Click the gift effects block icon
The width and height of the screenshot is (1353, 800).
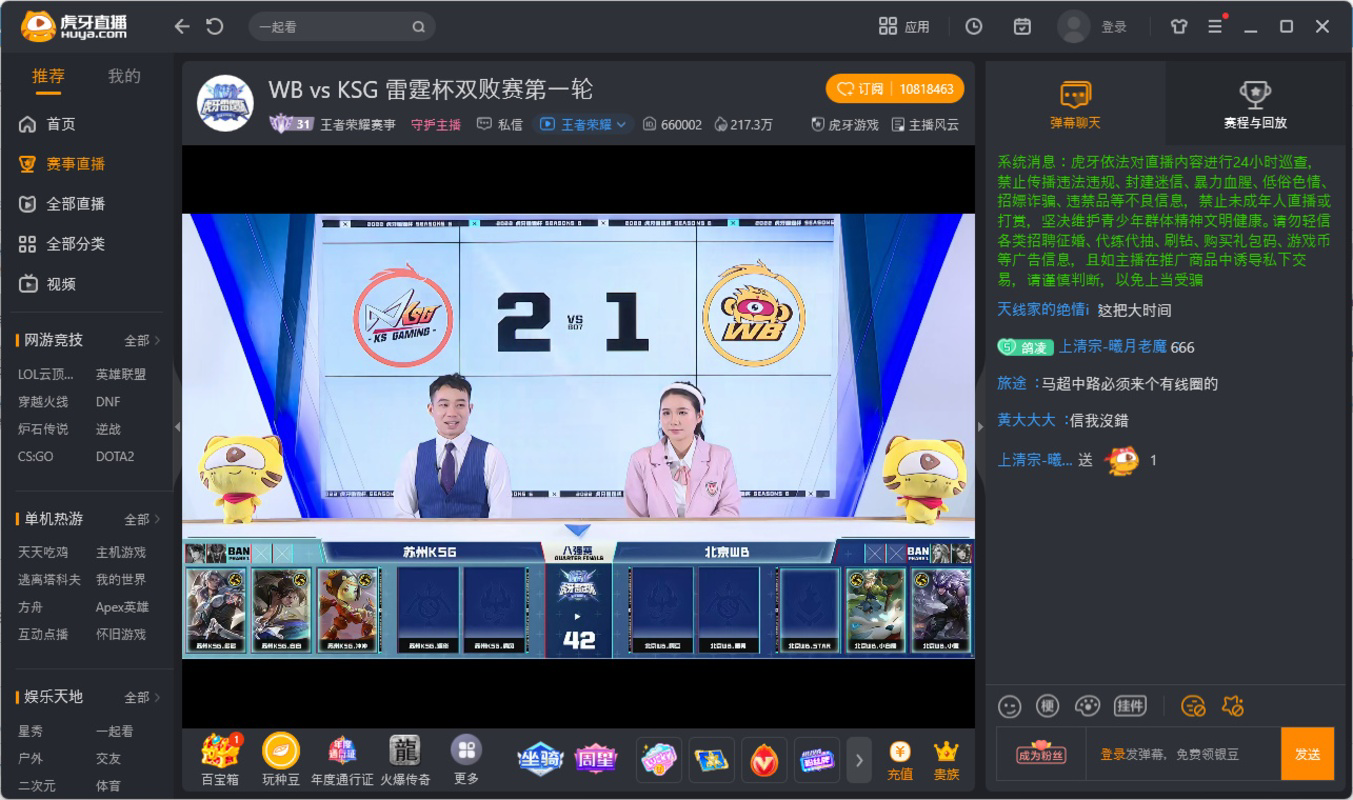tap(1232, 706)
